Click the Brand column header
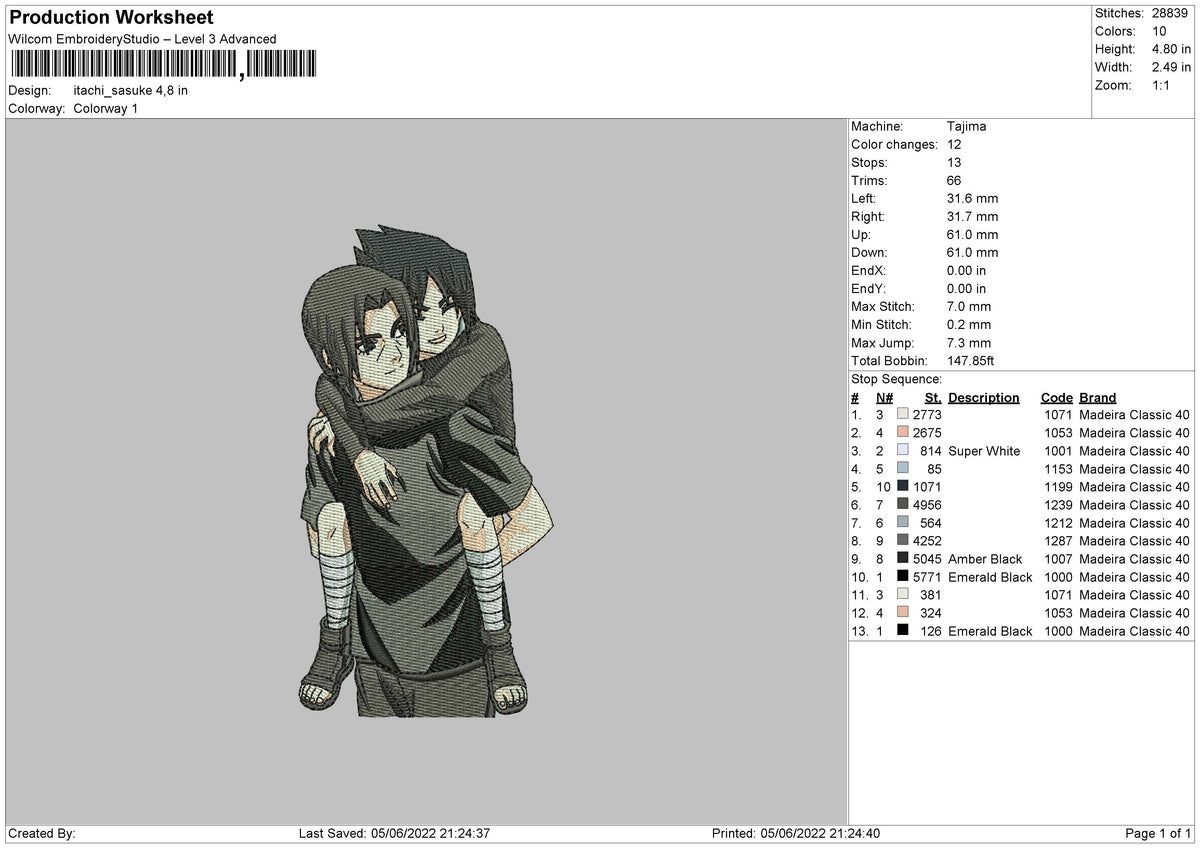 [x=1096, y=397]
